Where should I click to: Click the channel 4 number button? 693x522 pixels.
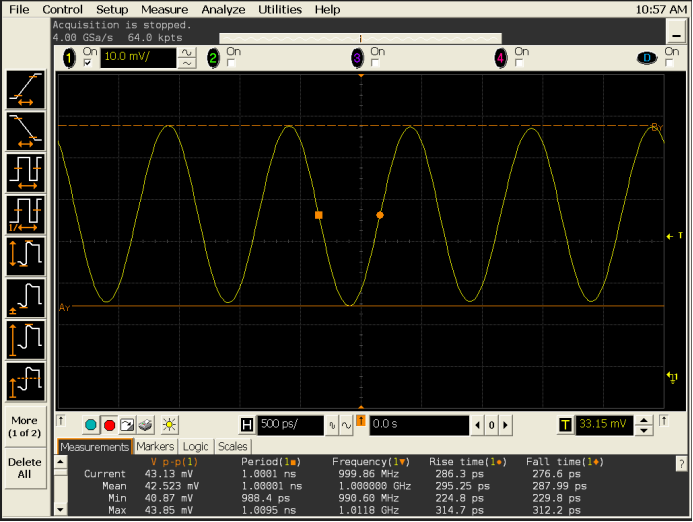501,58
